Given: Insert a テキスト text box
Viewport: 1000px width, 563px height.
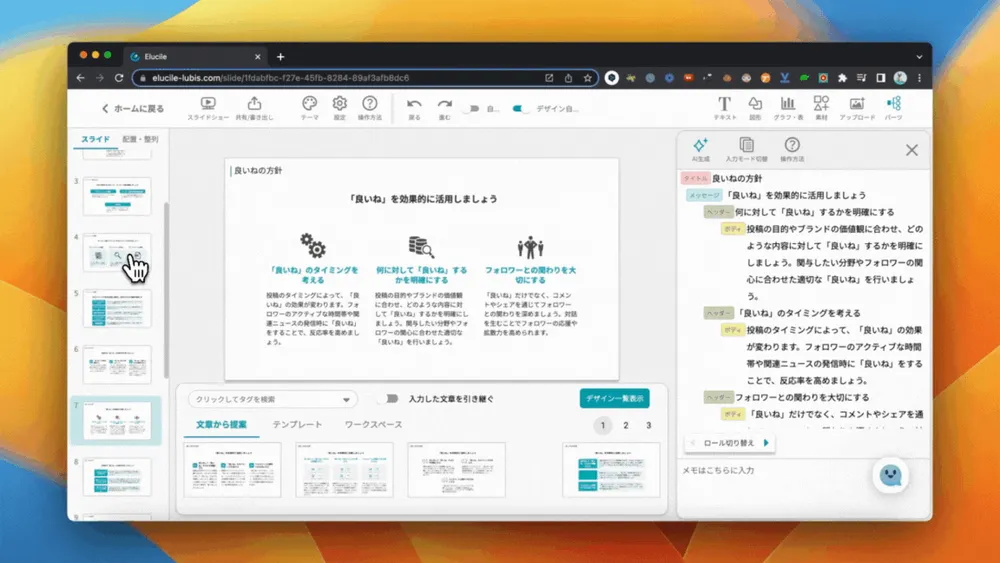Looking at the screenshot, I should 724,108.
